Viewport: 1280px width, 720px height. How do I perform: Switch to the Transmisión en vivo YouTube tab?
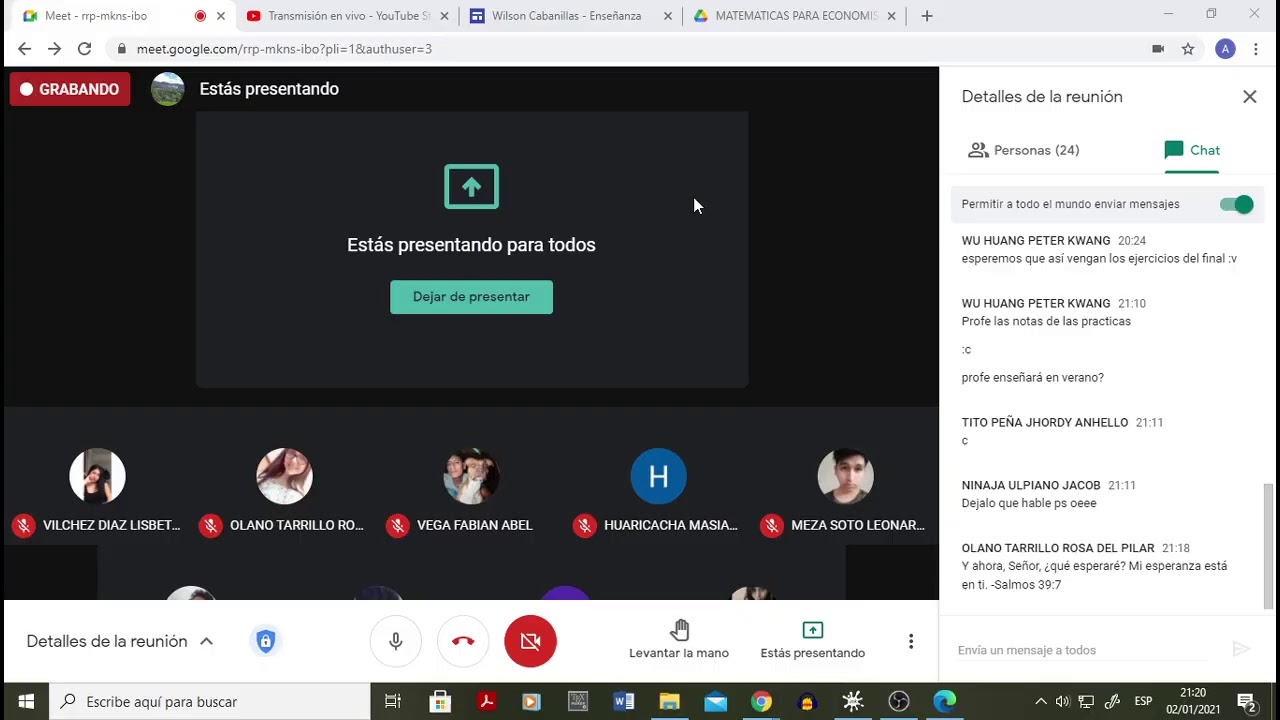point(346,16)
